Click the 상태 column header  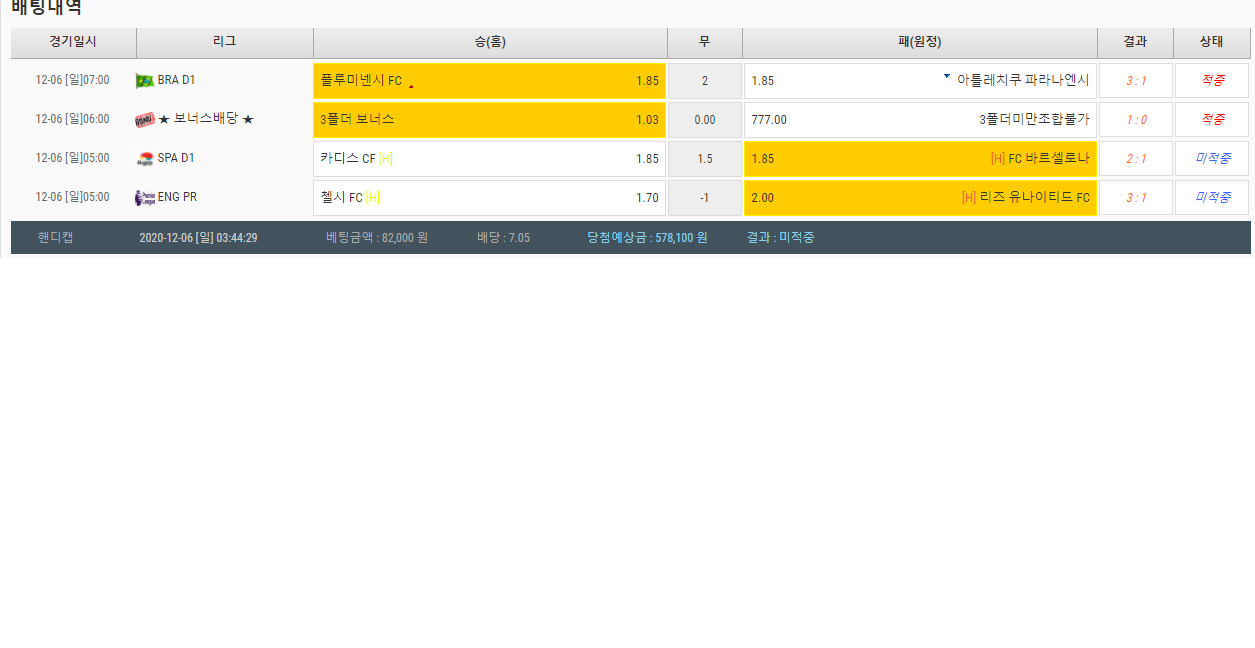[1211, 42]
